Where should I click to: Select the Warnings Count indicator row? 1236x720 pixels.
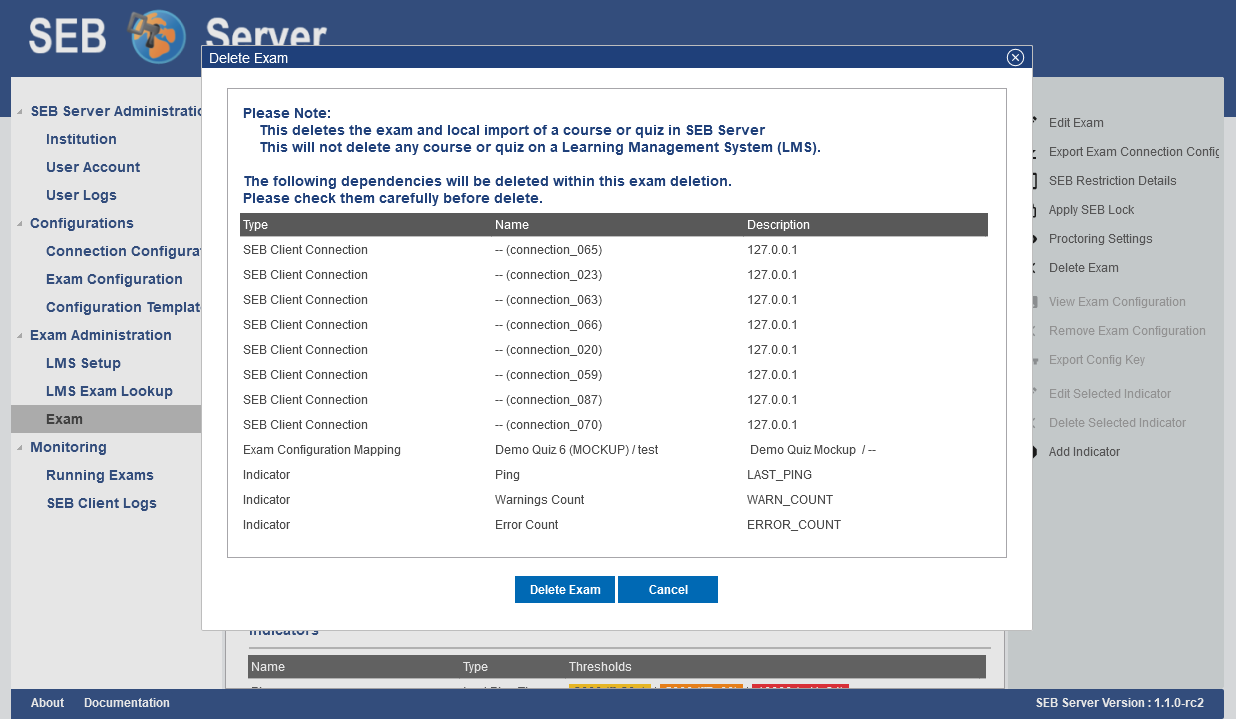coord(540,500)
